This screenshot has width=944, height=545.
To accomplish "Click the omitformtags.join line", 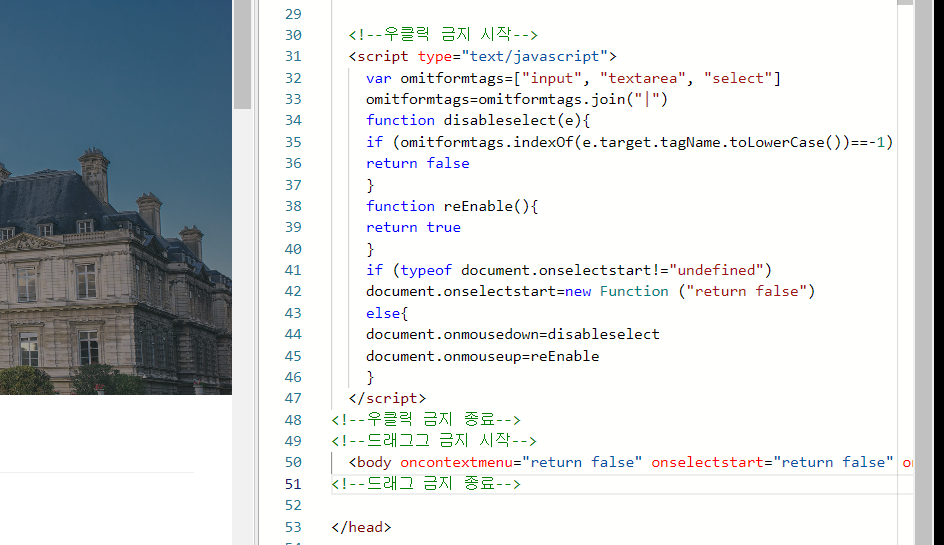I will (517, 99).
